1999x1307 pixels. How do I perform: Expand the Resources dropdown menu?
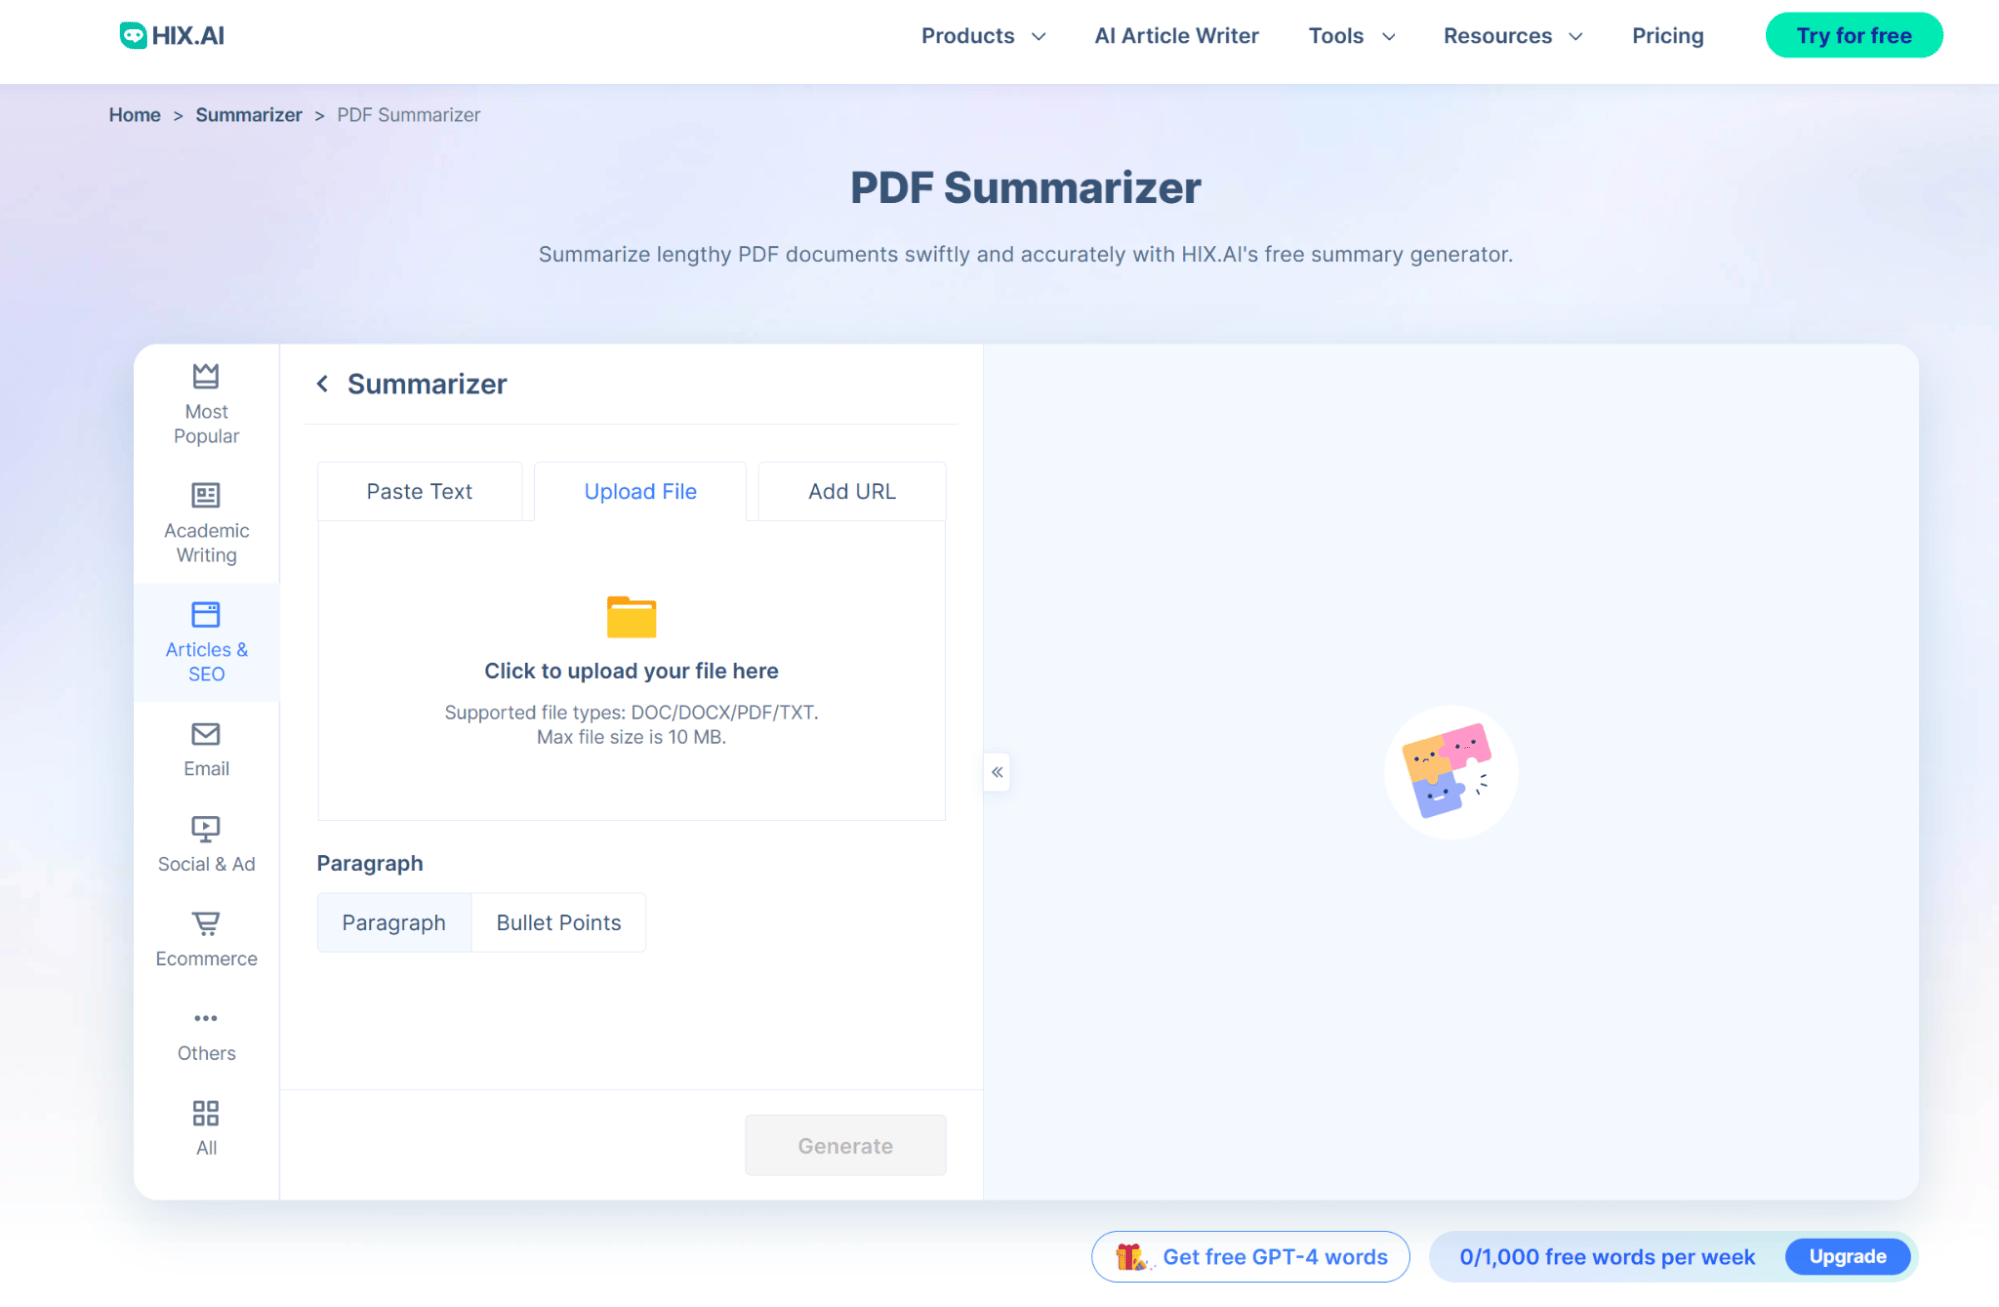tap(1513, 36)
